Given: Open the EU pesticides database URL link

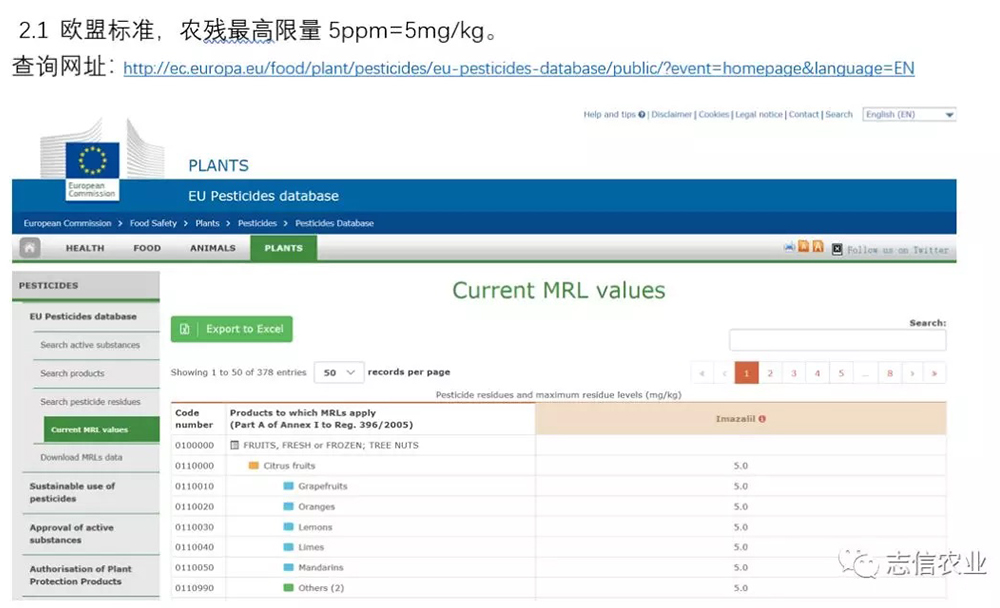Looking at the screenshot, I should point(518,68).
